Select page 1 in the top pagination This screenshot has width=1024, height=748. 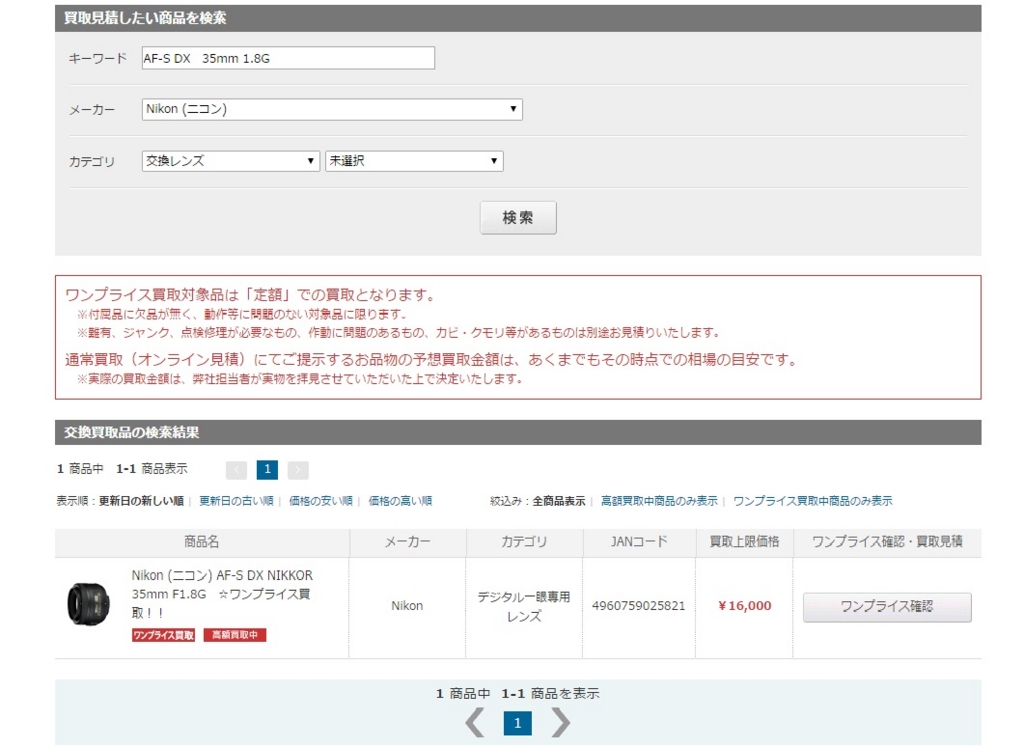(x=267, y=470)
